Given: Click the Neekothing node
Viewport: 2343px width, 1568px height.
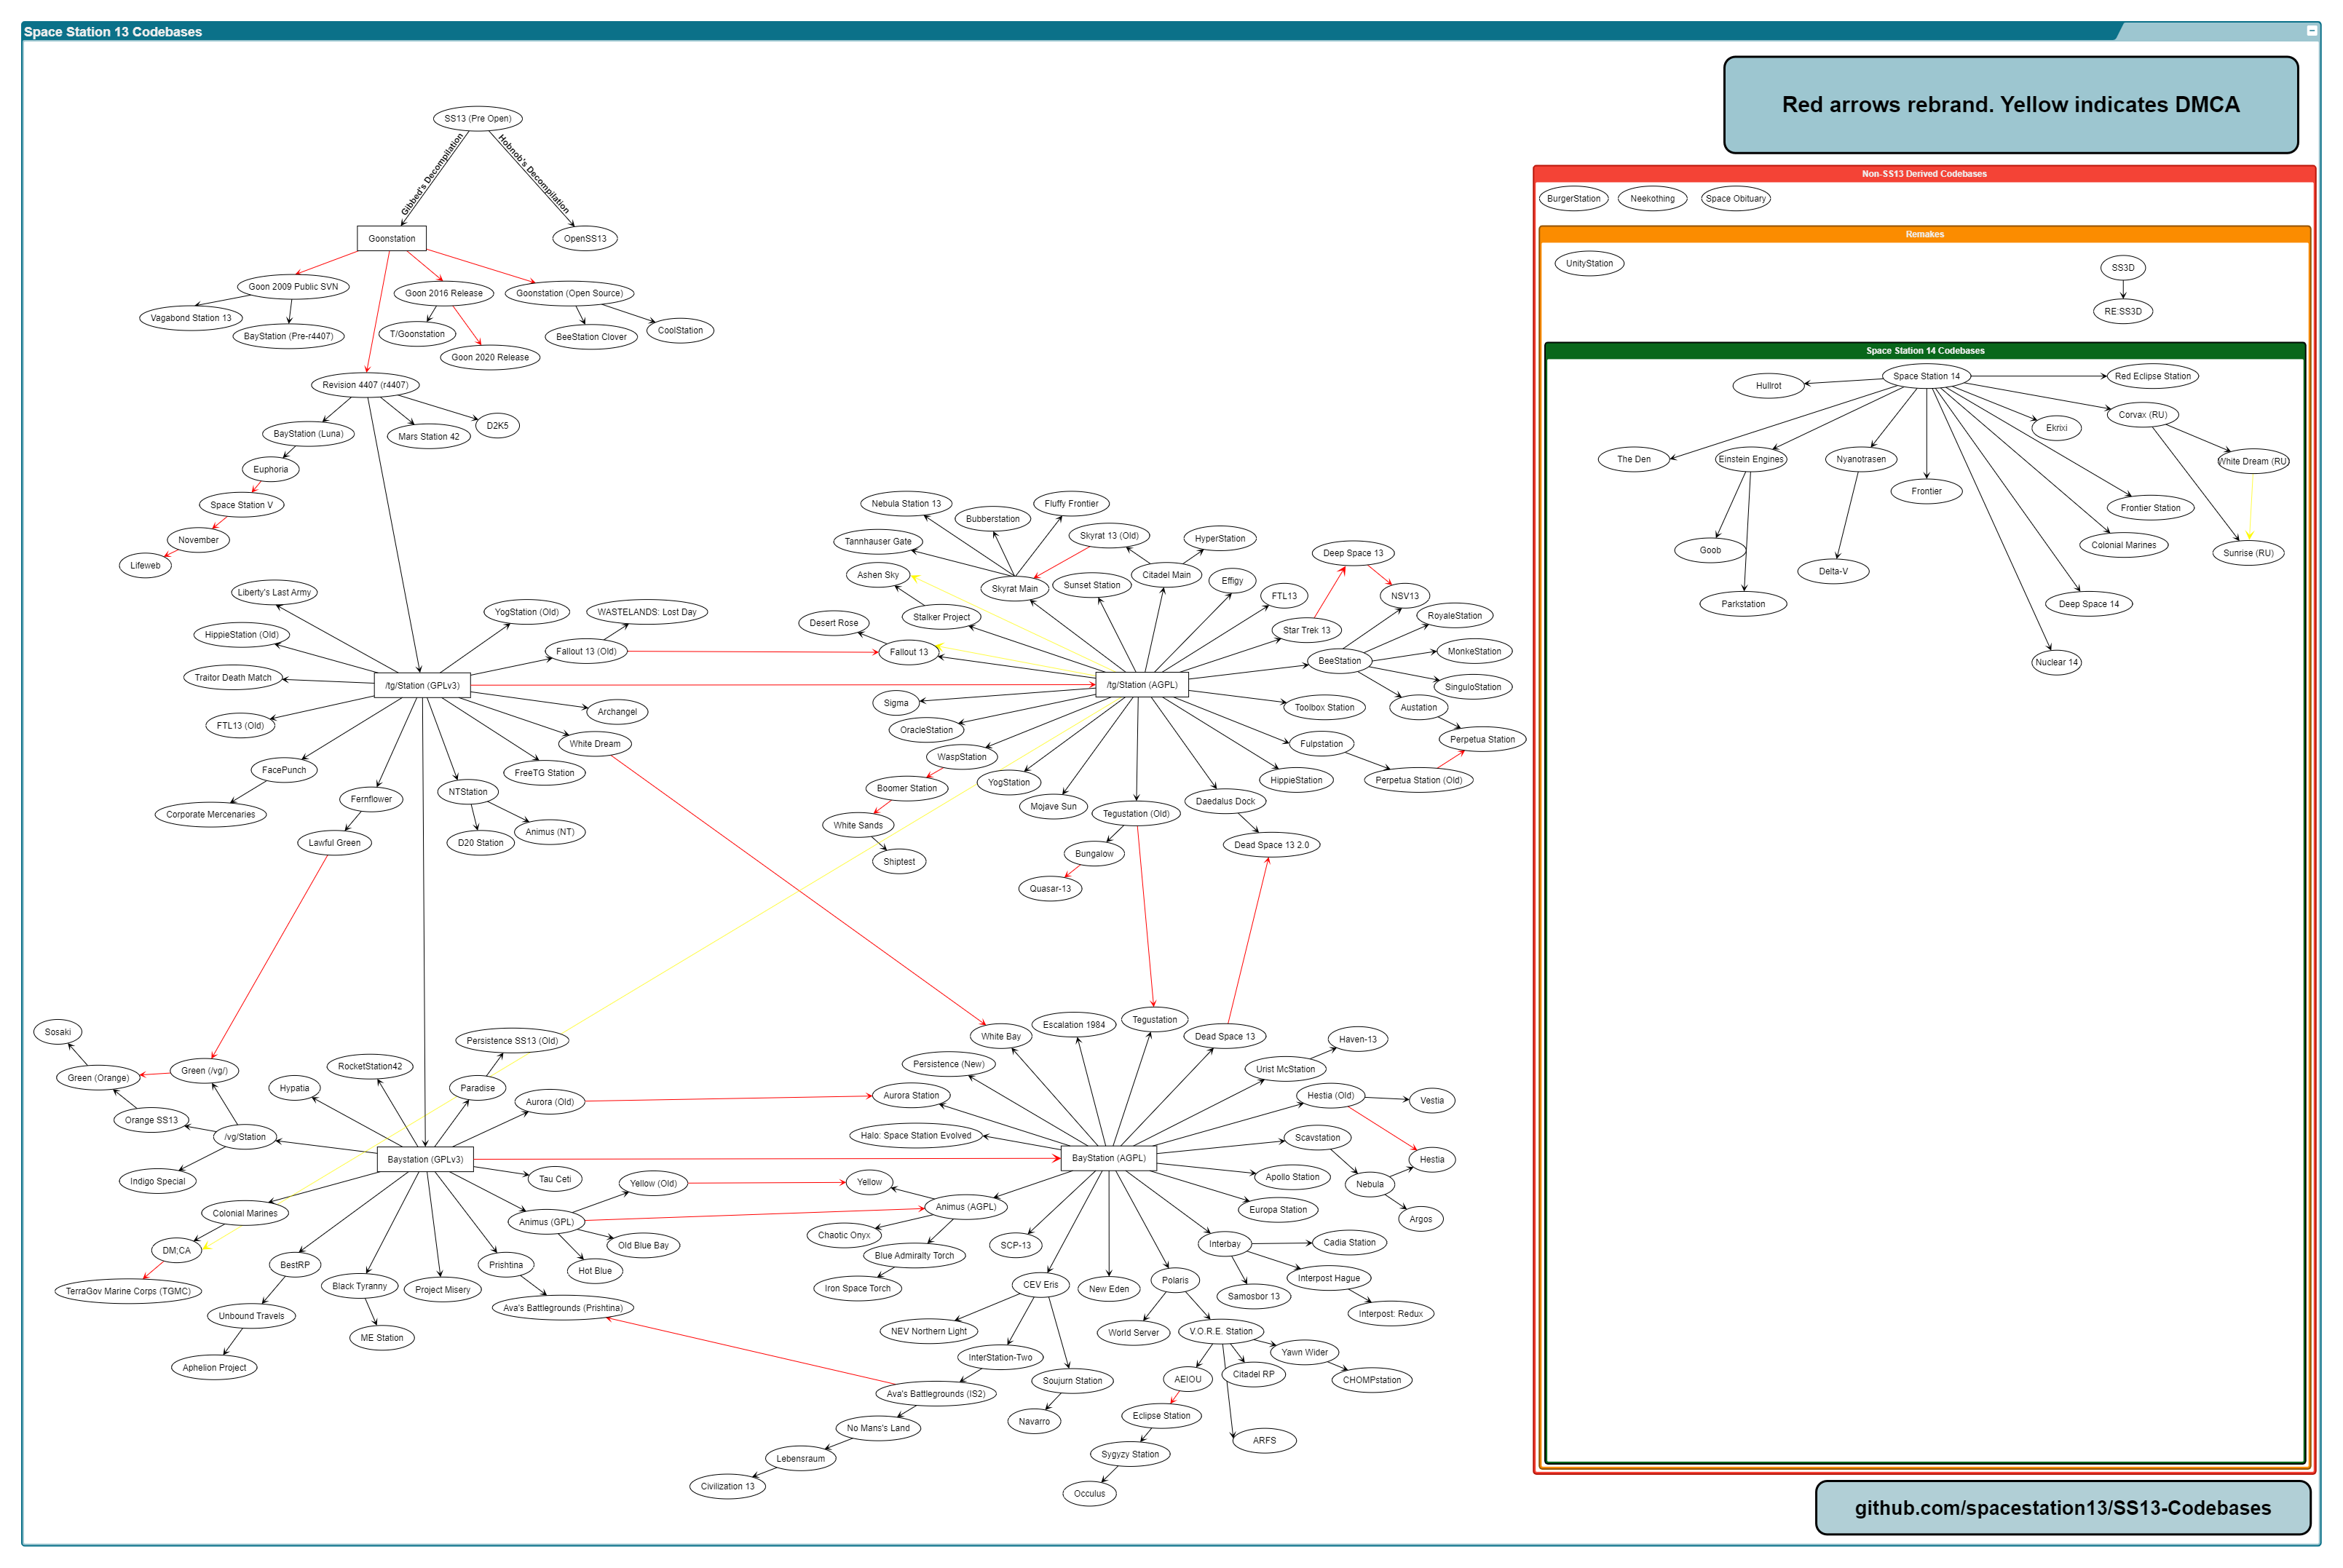Looking at the screenshot, I should tap(1652, 199).
